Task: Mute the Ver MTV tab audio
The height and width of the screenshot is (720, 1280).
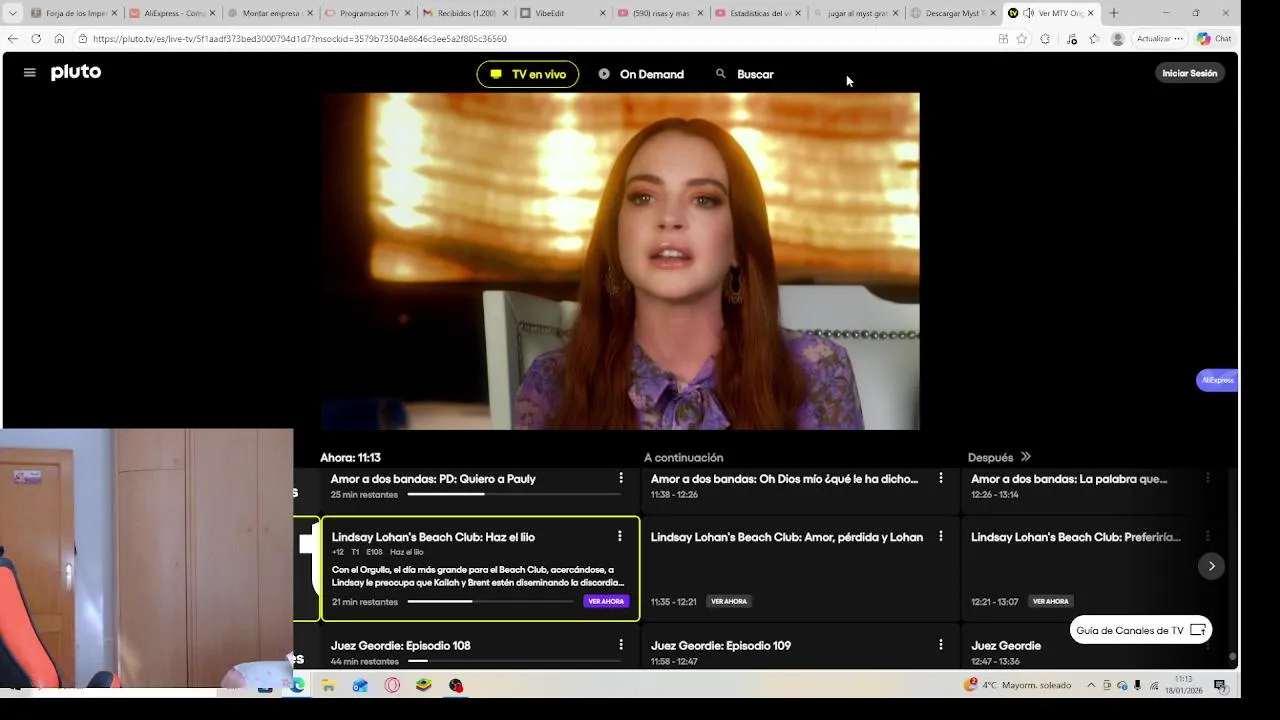Action: 1028,13
